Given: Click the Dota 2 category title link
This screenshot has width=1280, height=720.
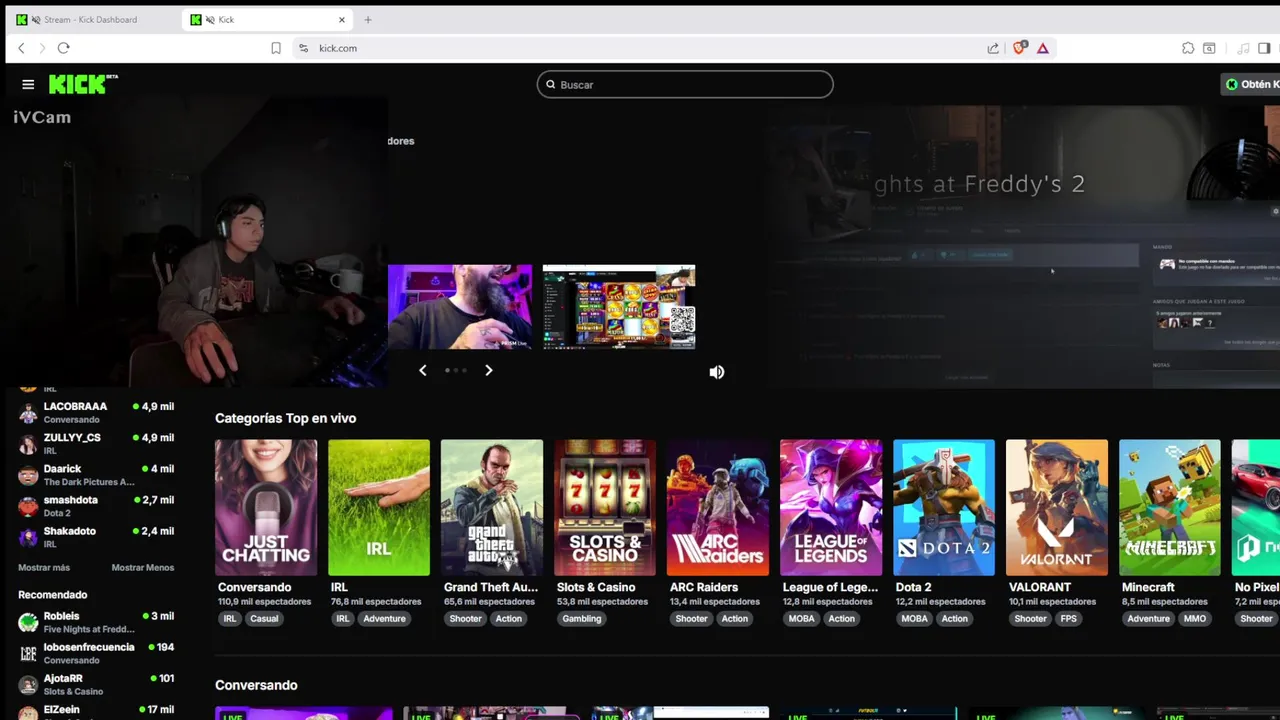Looking at the screenshot, I should point(914,587).
